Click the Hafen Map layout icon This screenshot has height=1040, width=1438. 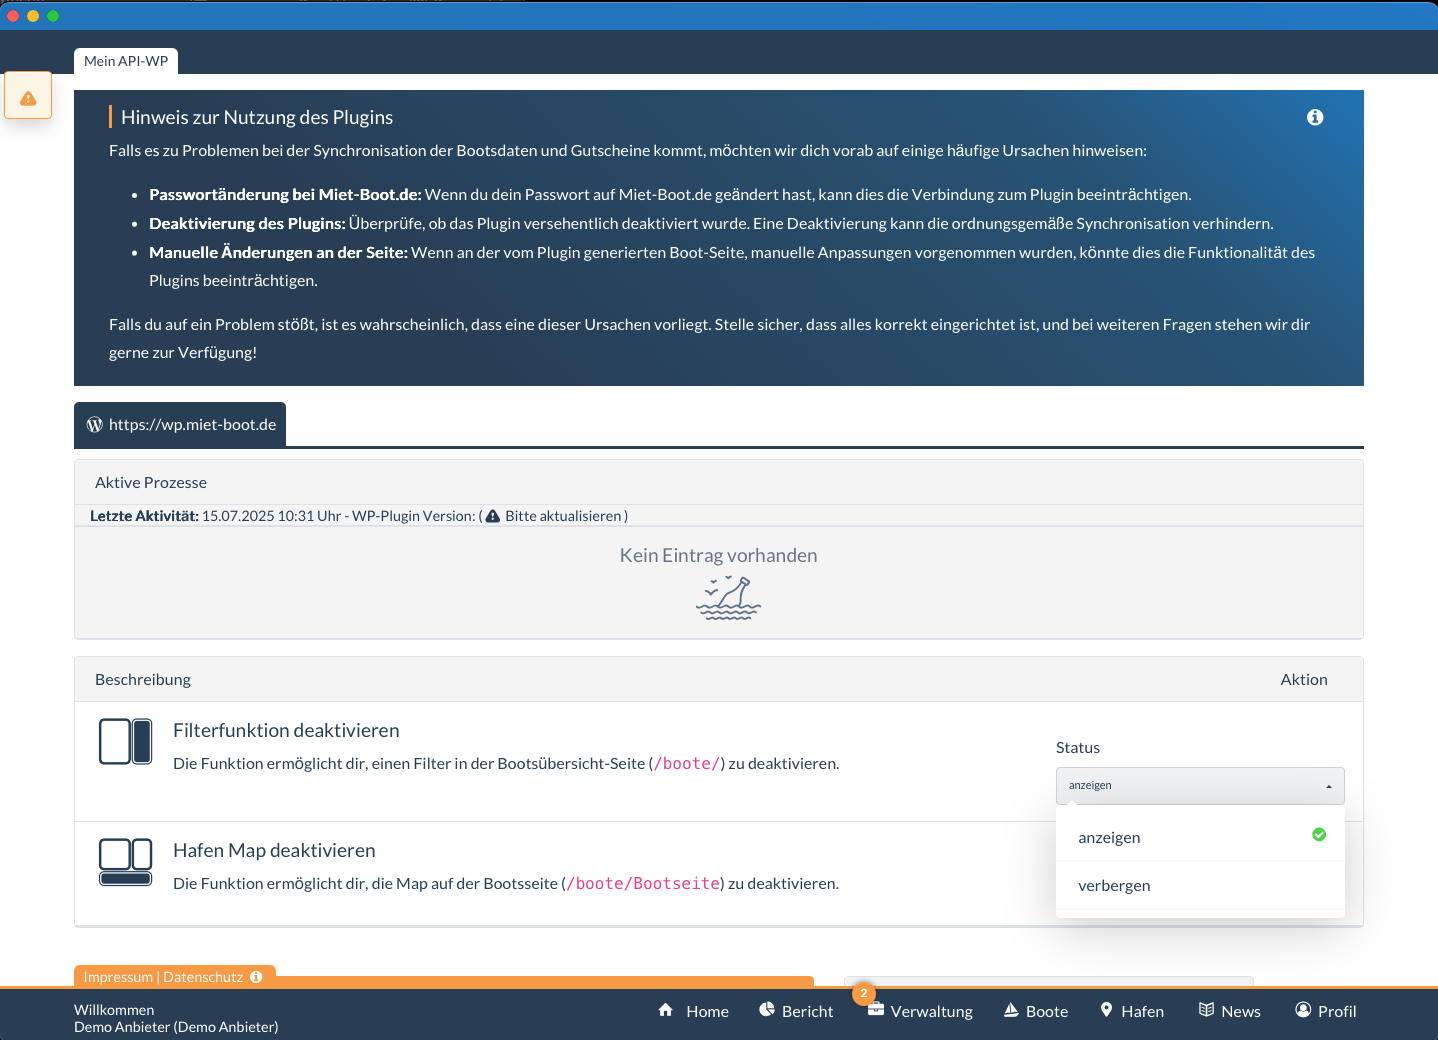tap(125, 862)
